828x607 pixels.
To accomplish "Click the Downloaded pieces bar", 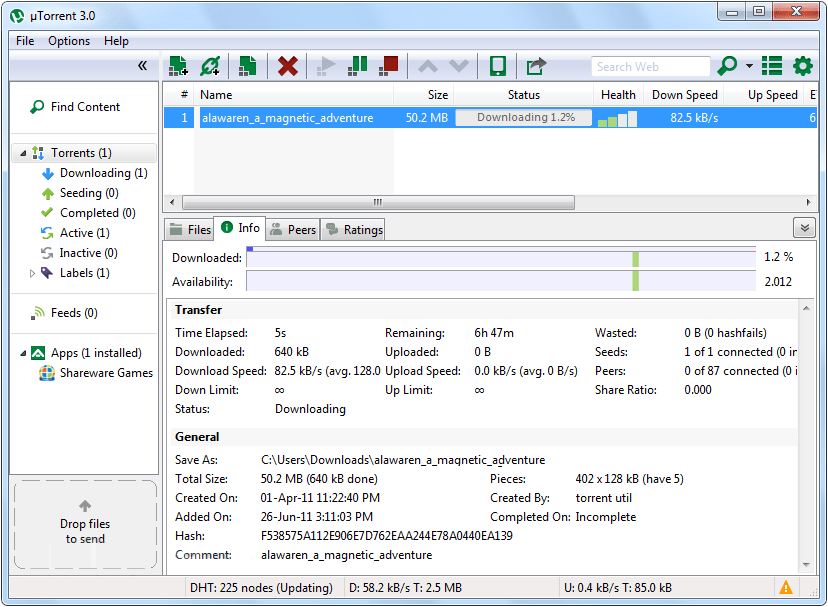I will [x=501, y=257].
